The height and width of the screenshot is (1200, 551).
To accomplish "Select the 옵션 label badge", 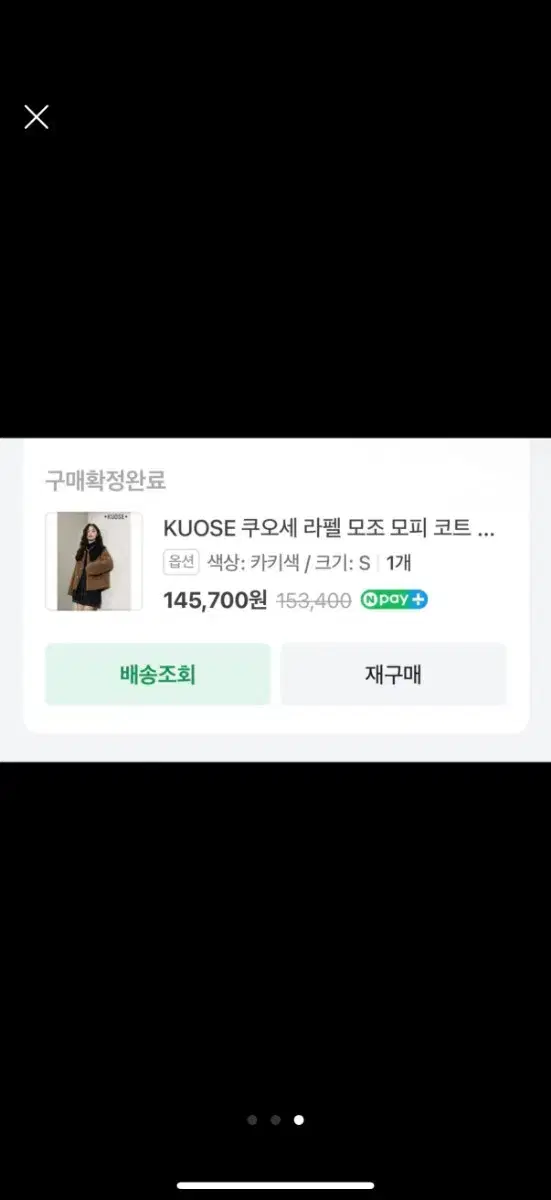I will pyautogui.click(x=181, y=562).
